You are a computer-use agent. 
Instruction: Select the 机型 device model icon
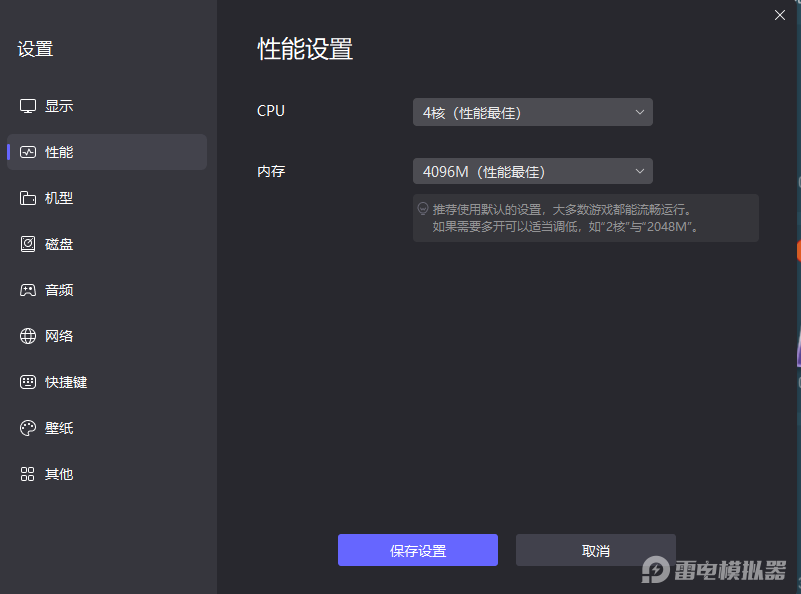tap(27, 197)
